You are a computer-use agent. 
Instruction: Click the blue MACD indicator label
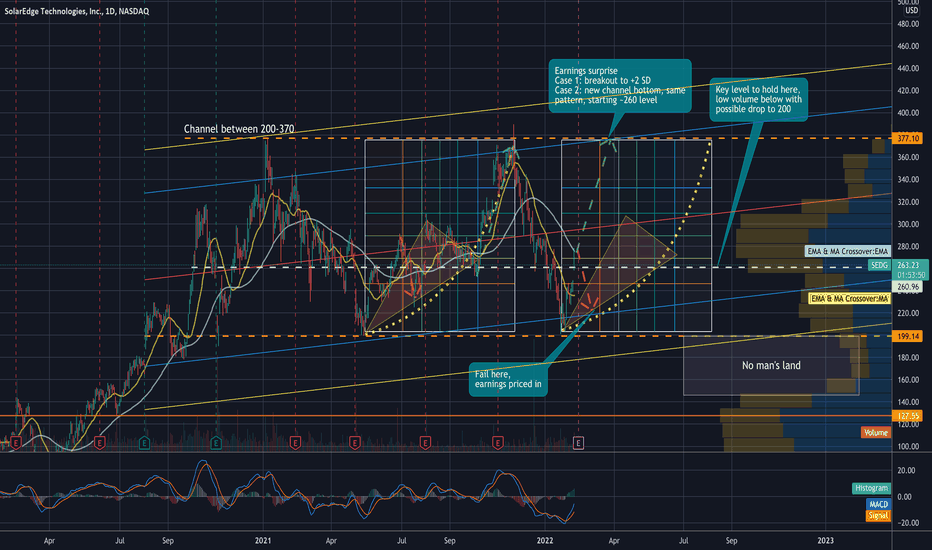click(x=878, y=504)
